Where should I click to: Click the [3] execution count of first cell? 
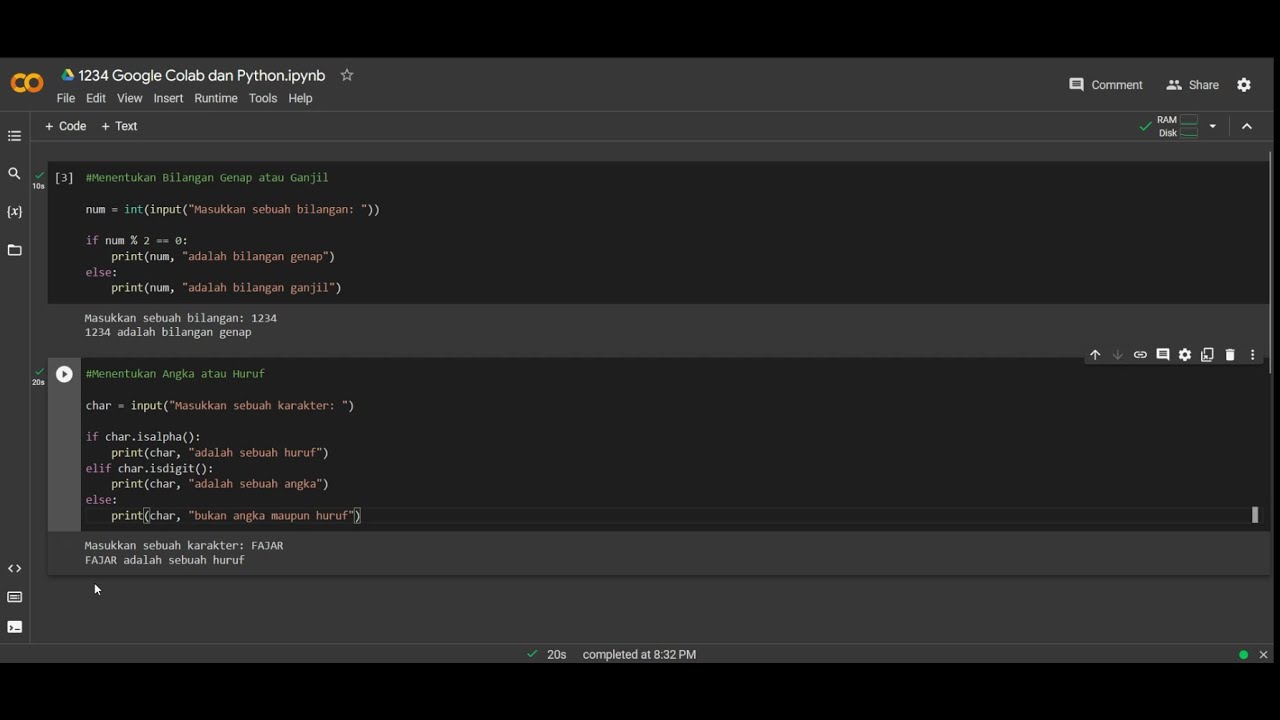click(x=64, y=178)
